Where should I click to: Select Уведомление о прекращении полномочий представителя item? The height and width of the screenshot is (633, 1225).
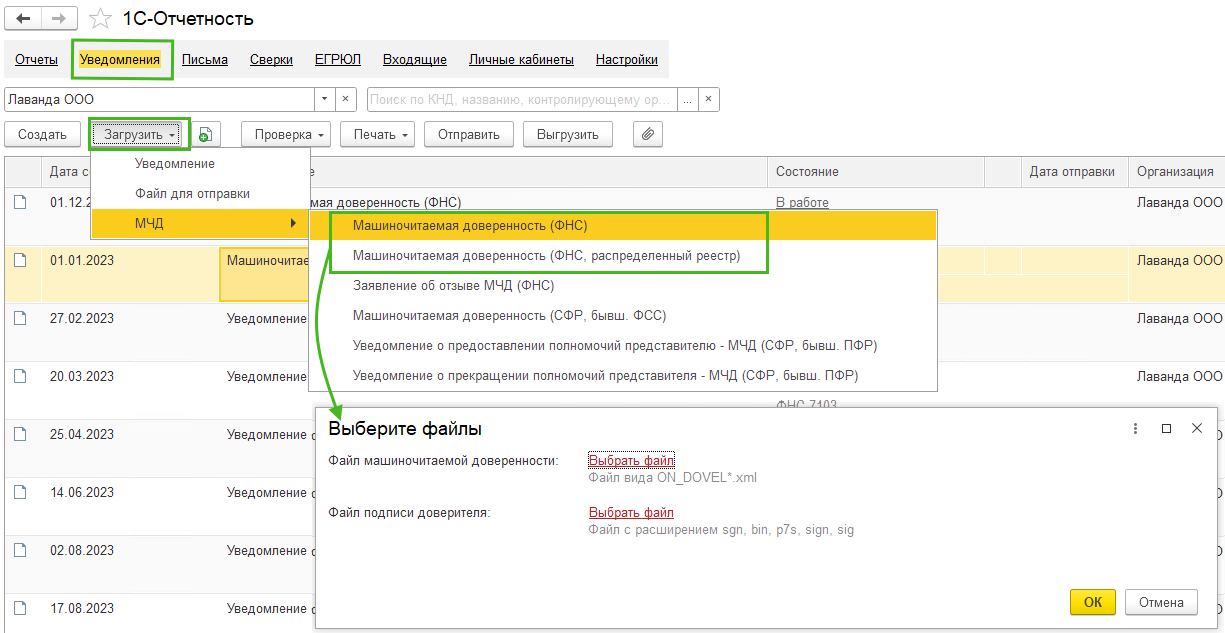point(622,376)
